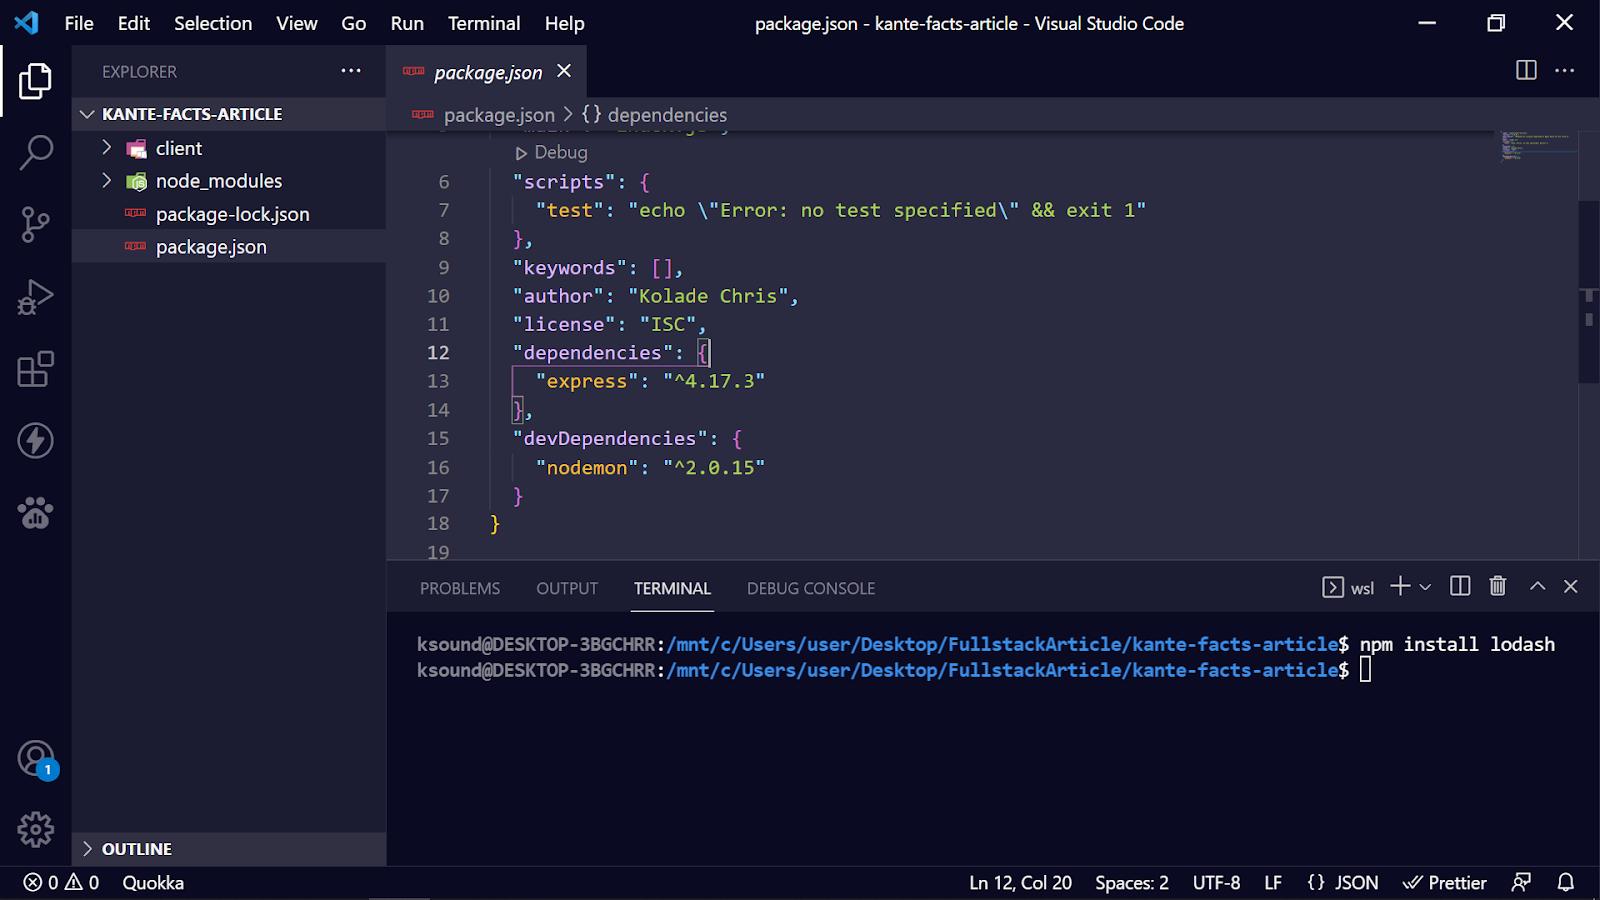Open the Source Control view

point(36,224)
